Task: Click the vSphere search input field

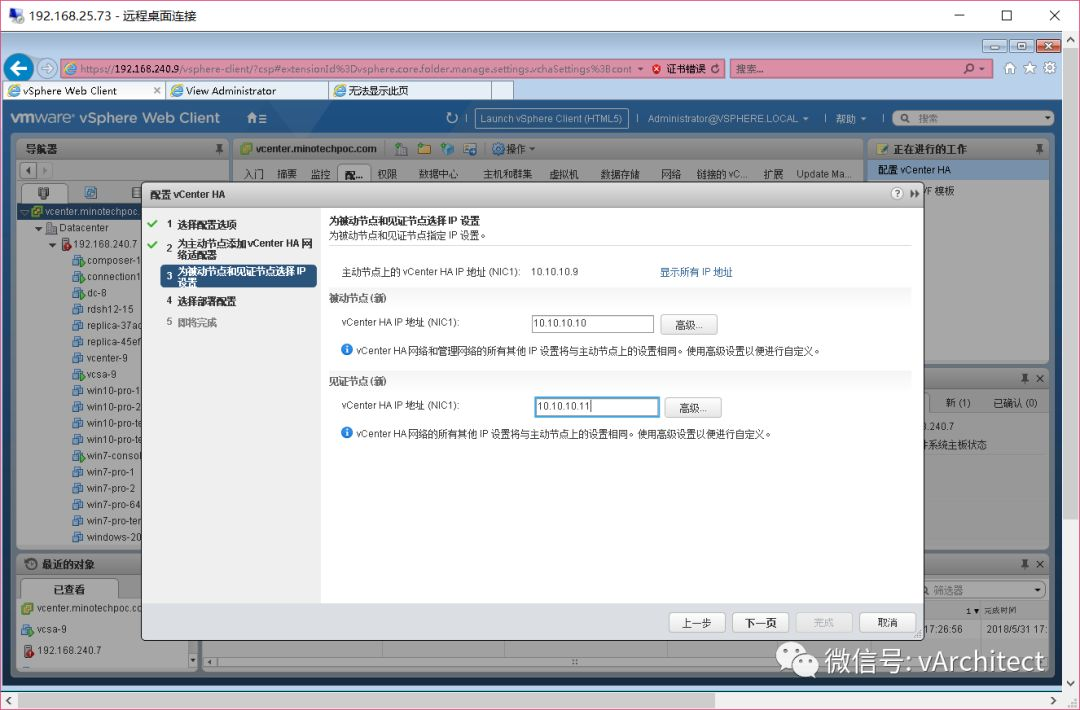Action: click(973, 118)
